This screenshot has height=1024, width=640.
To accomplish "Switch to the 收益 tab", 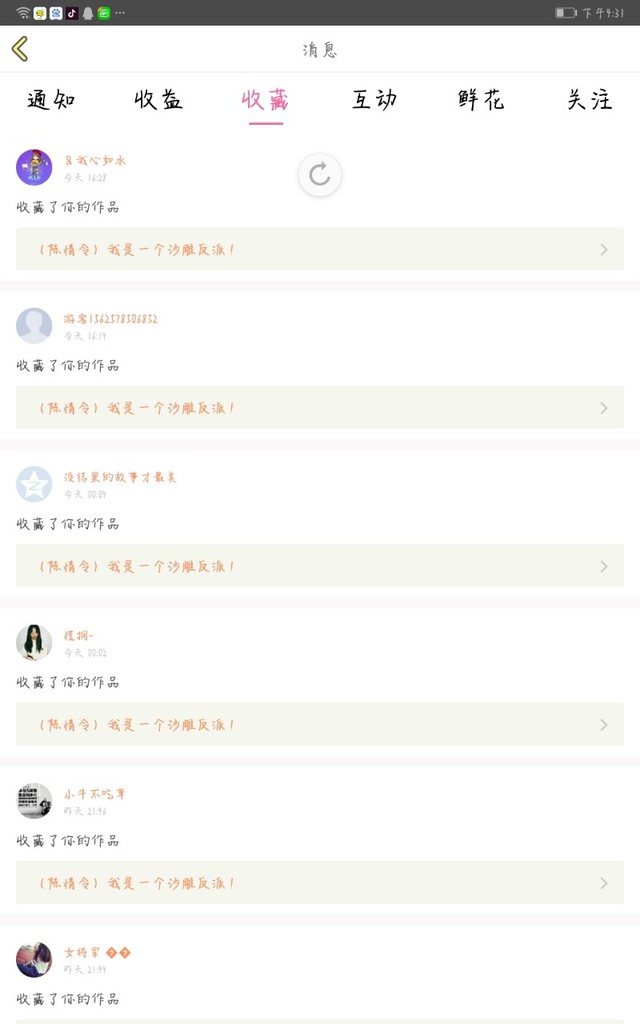I will (158, 100).
